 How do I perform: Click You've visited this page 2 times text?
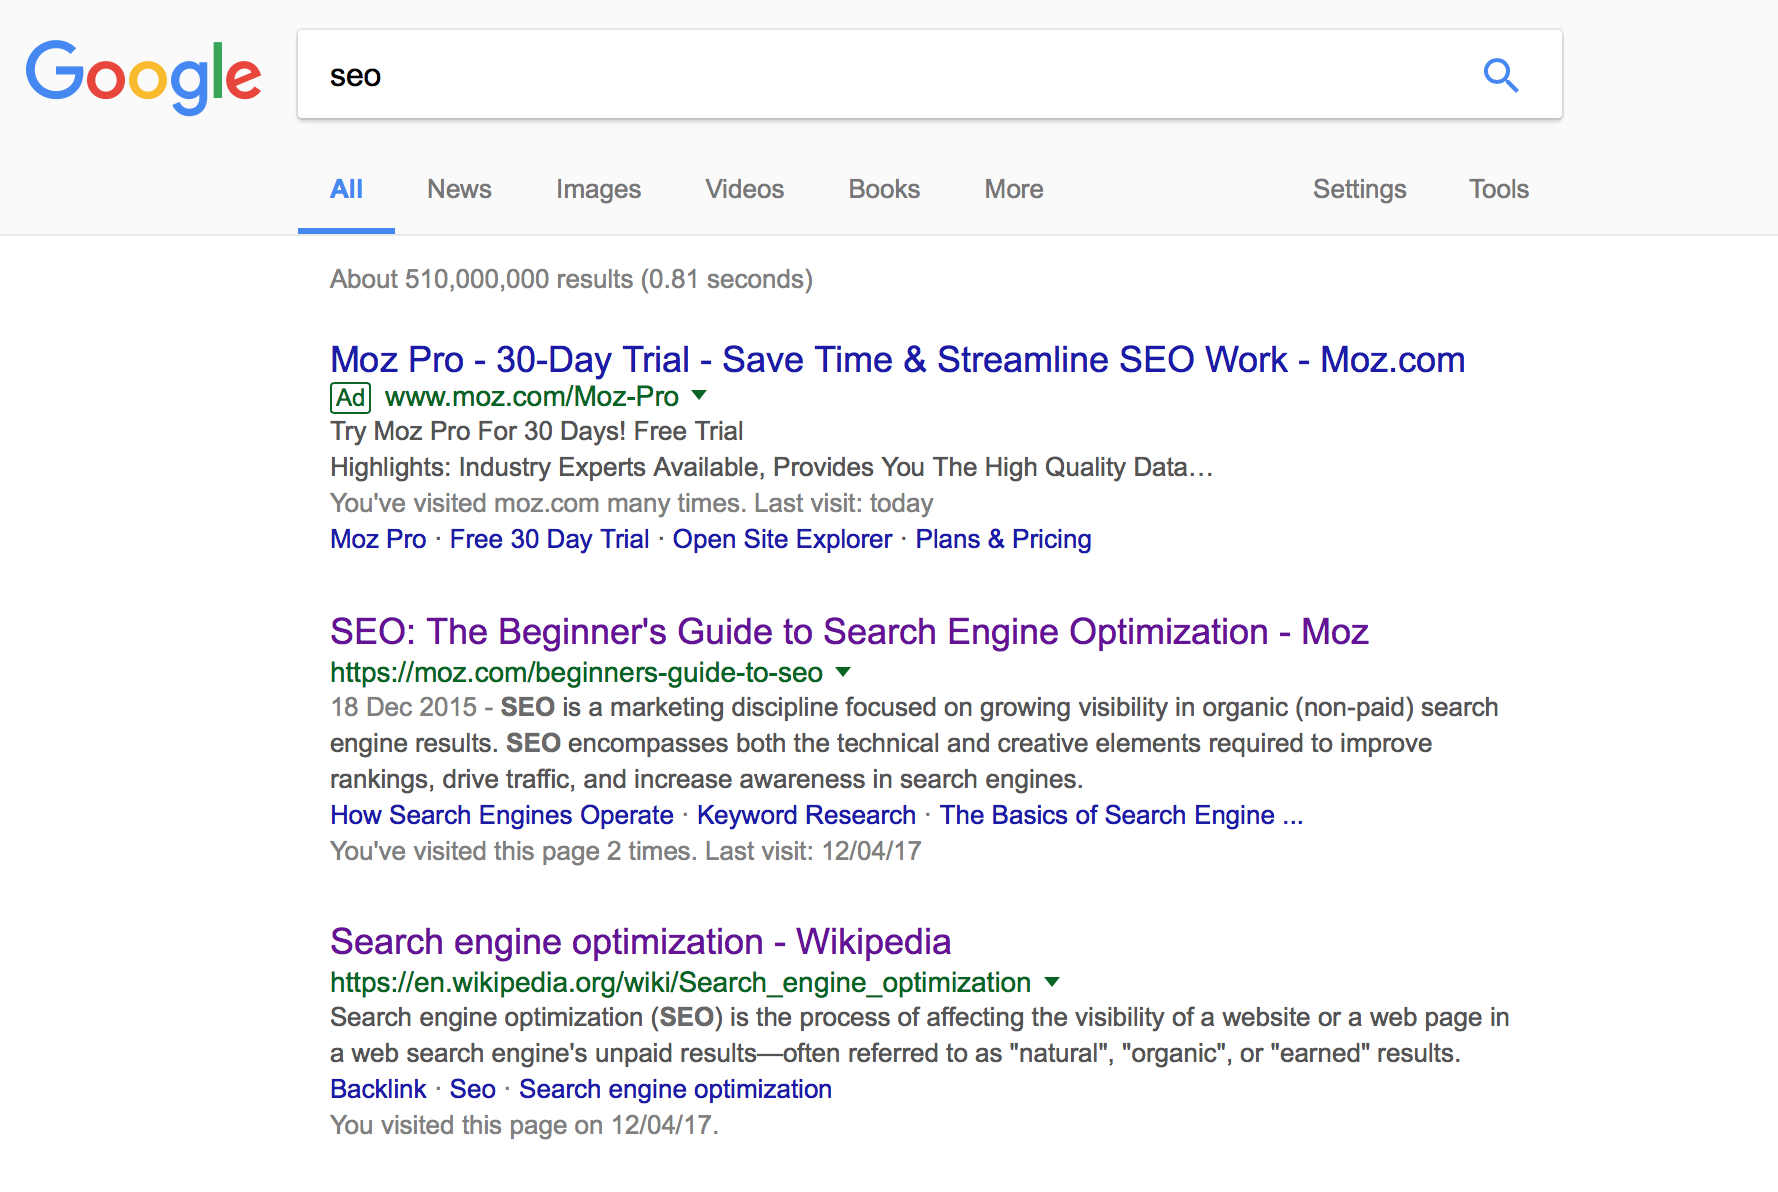click(x=625, y=851)
